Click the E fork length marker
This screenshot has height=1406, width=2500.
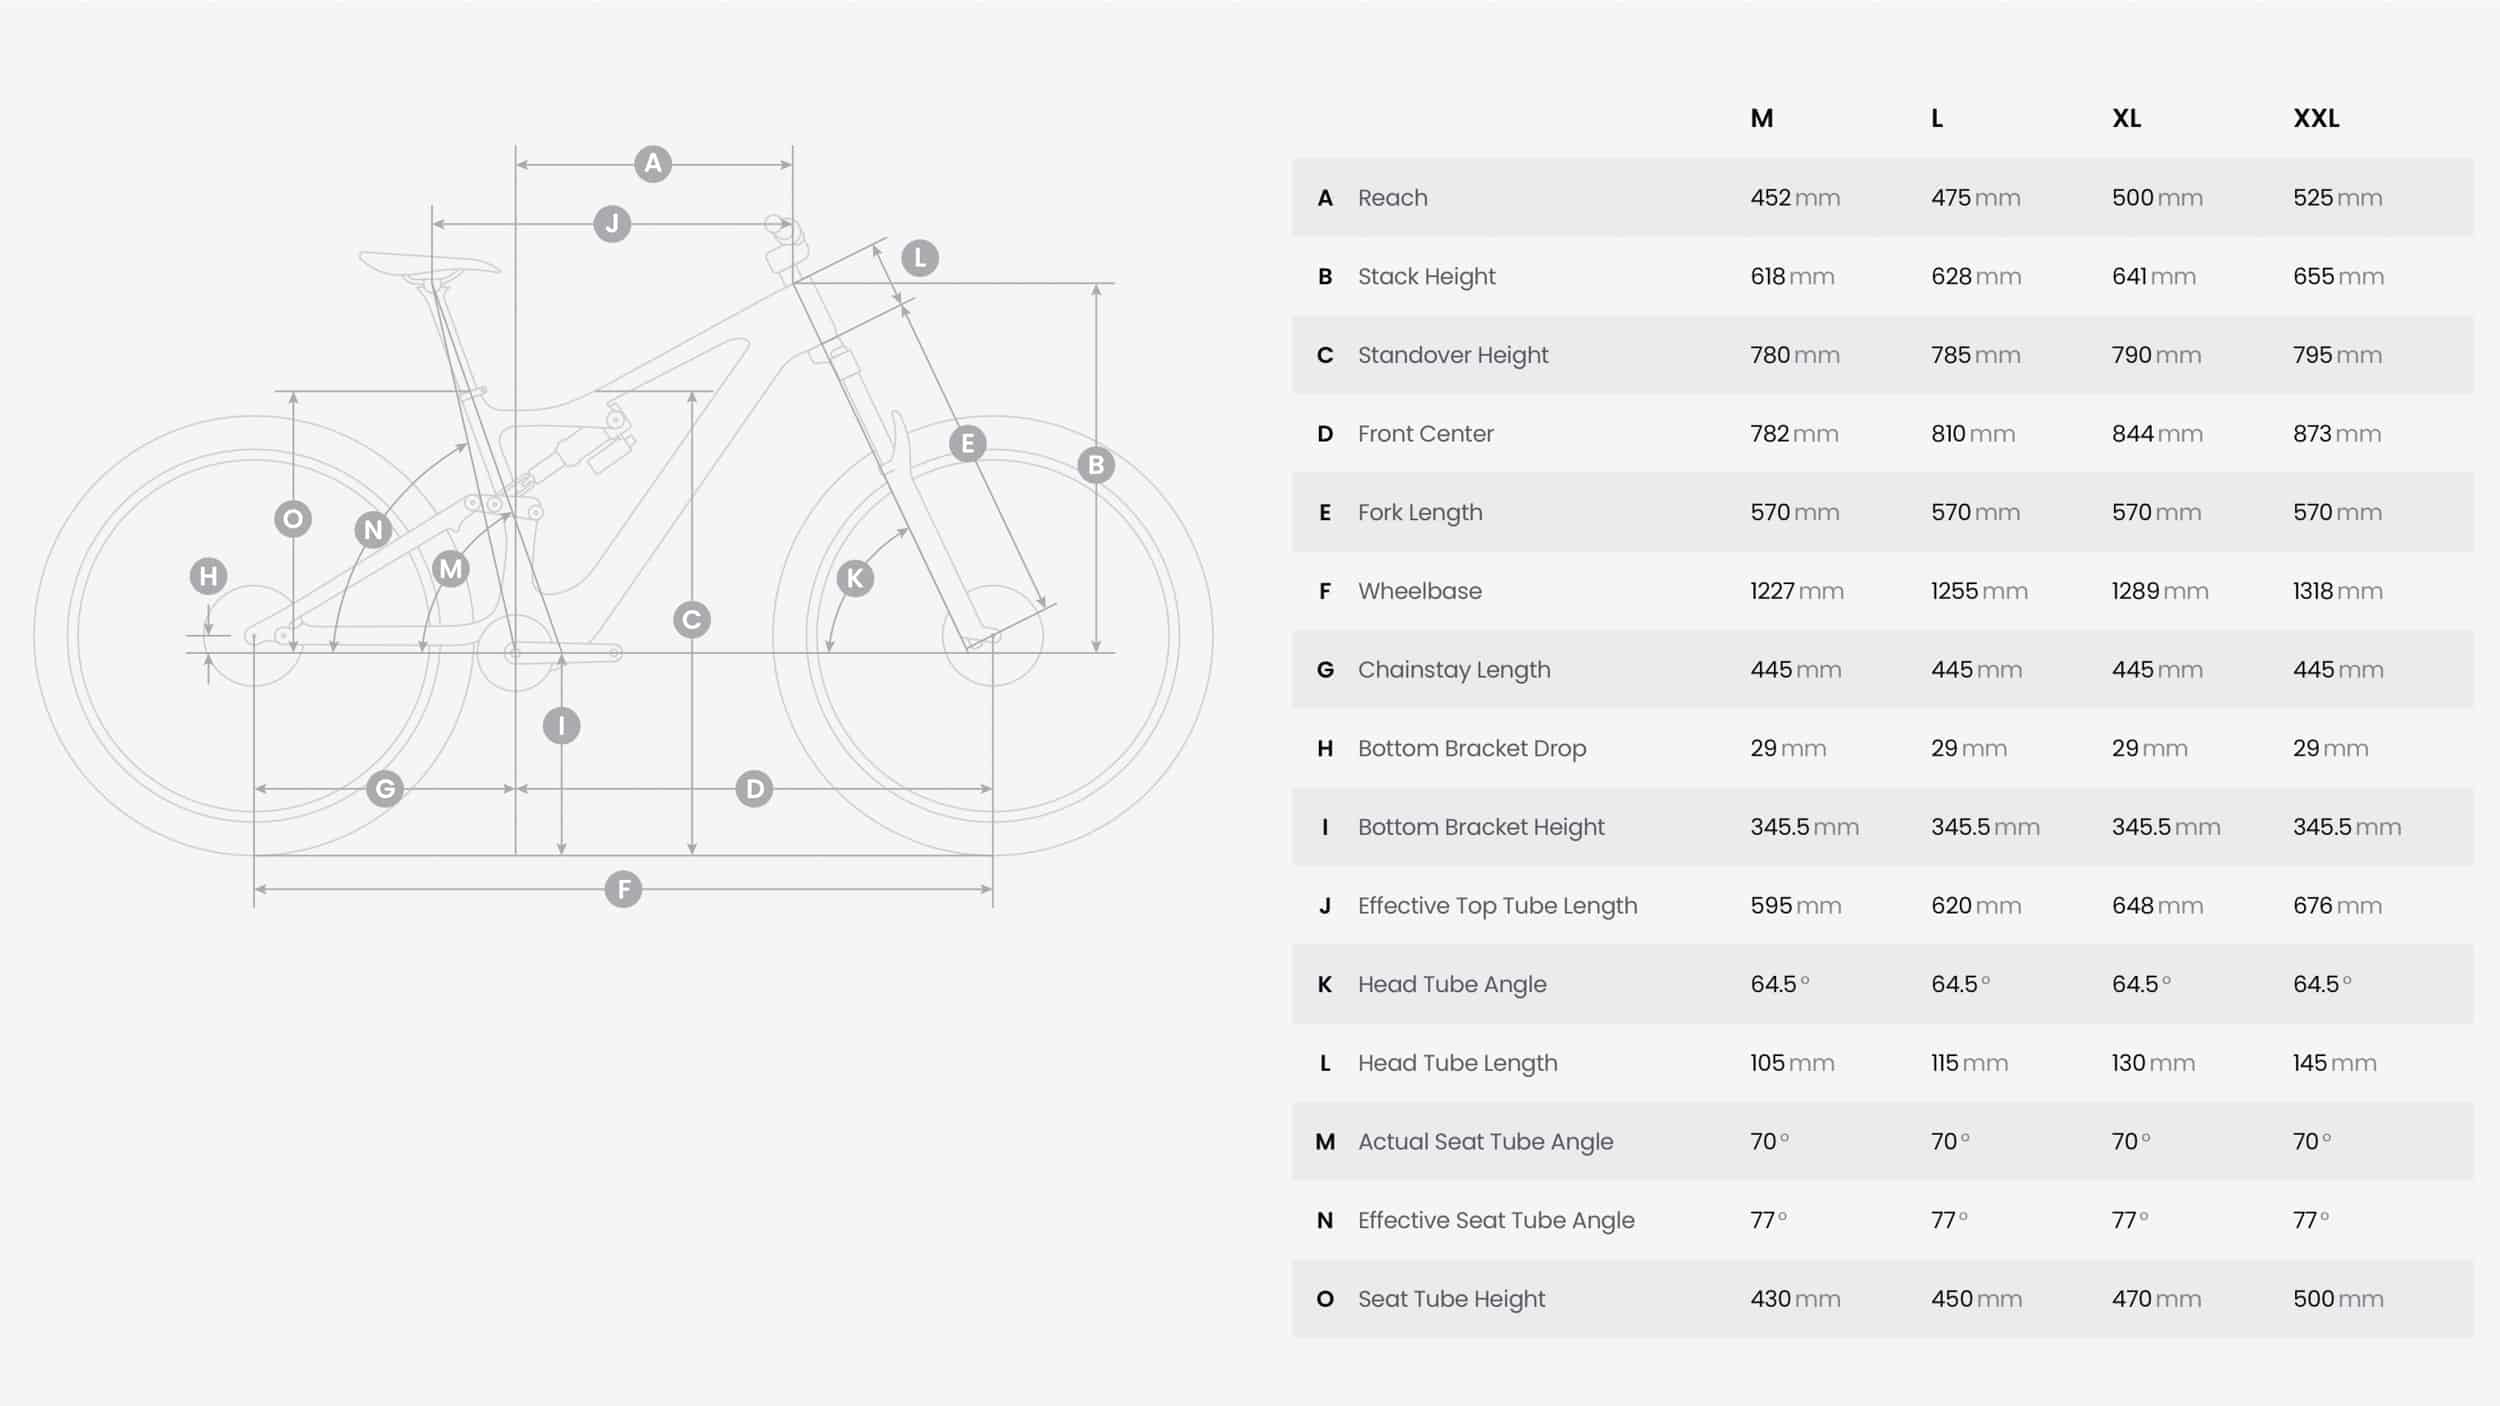[x=967, y=443]
